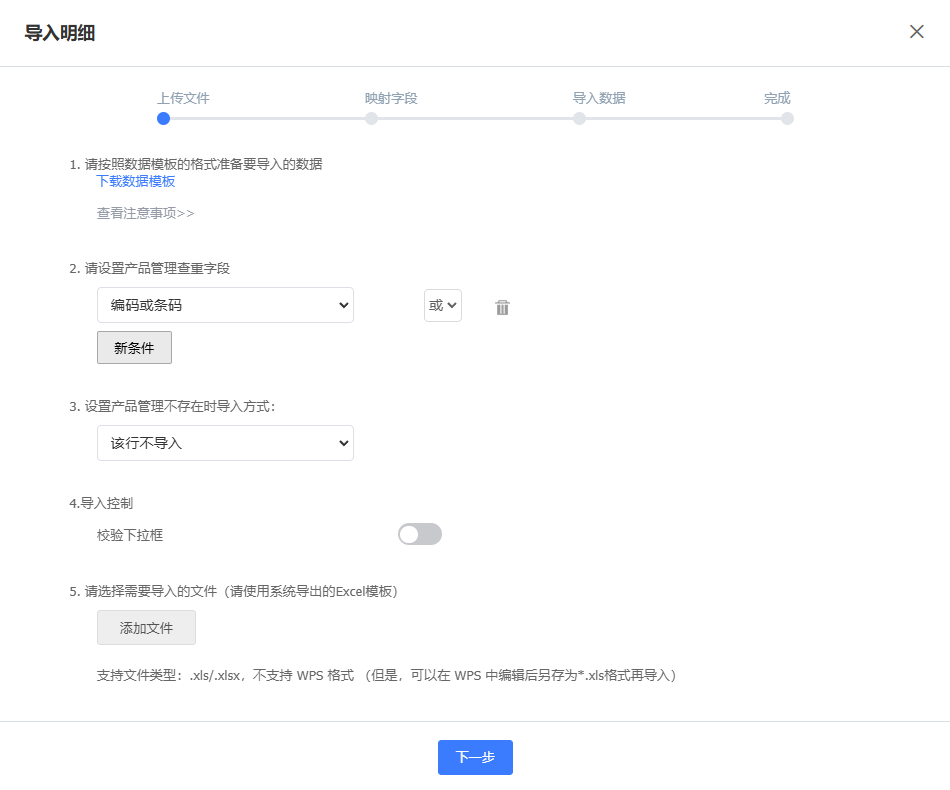Toggle the 校验下拉框 switch on
This screenshot has width=950, height=790.
(x=419, y=534)
